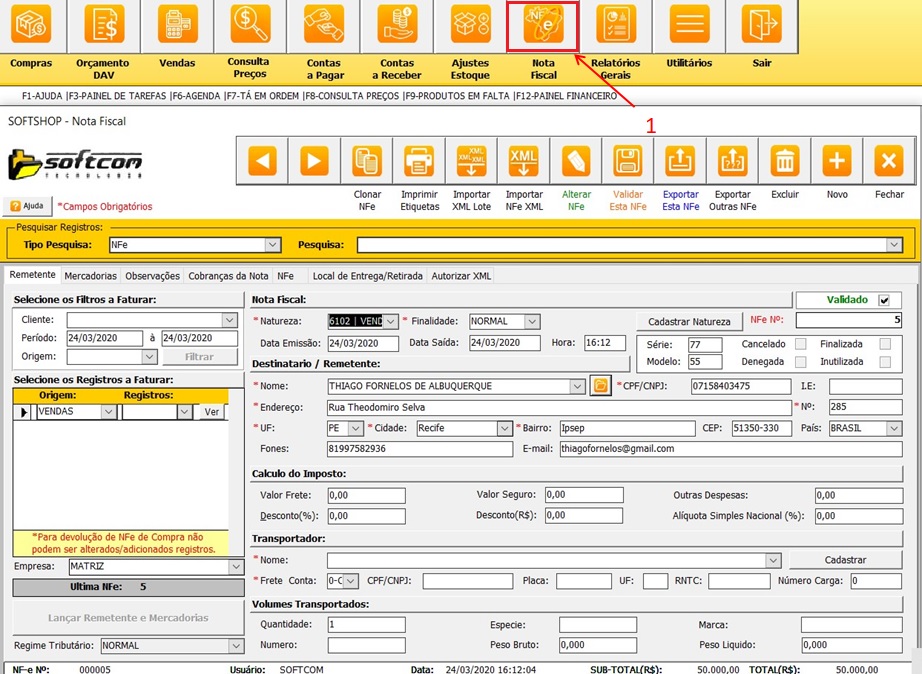Click the Excluir trash icon
Screen dimensions: 922x674
tap(785, 161)
